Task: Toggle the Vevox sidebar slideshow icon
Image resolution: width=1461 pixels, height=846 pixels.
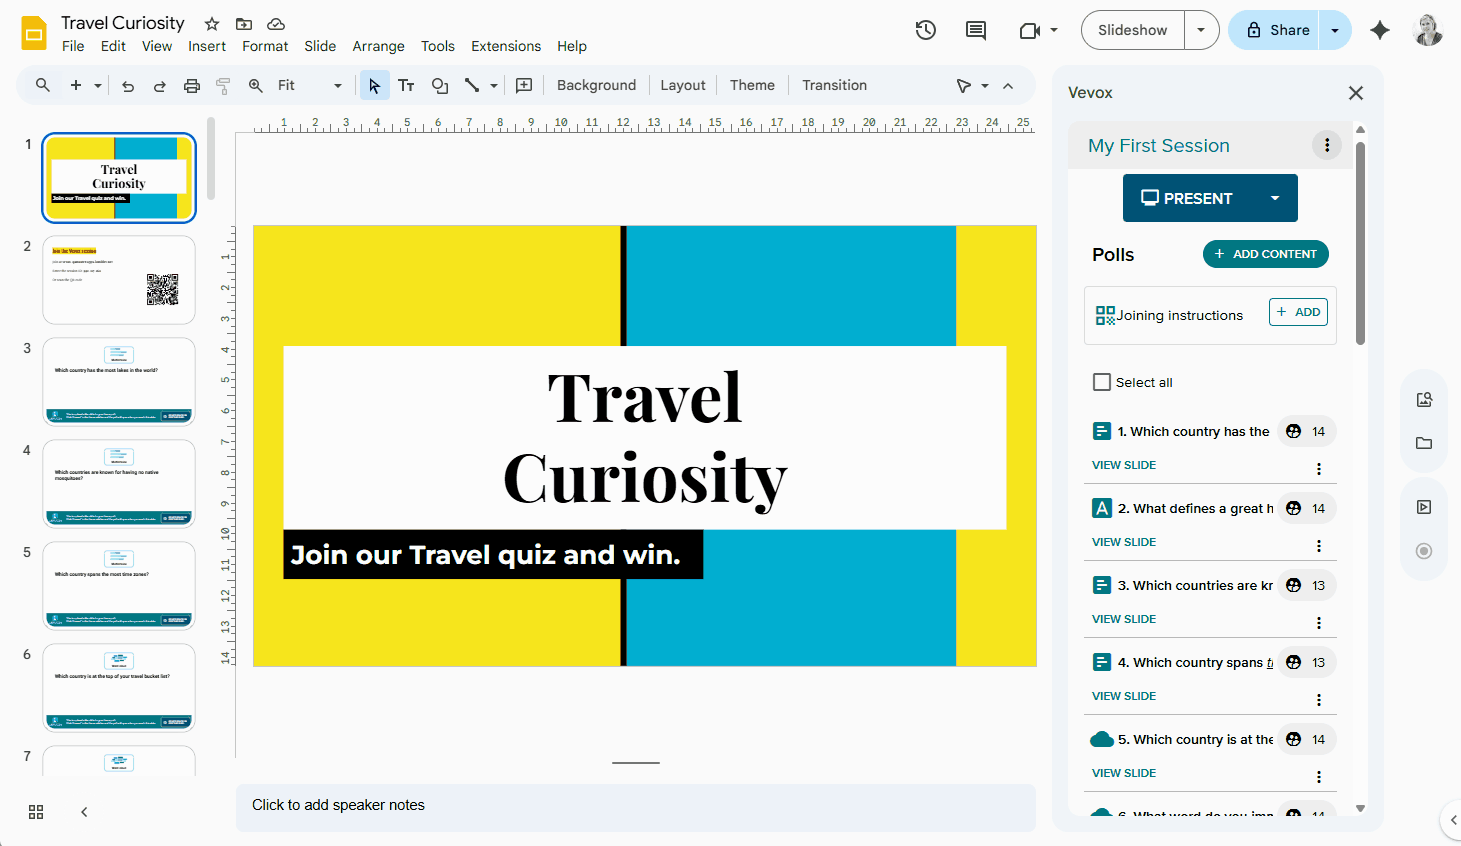Action: click(1423, 507)
